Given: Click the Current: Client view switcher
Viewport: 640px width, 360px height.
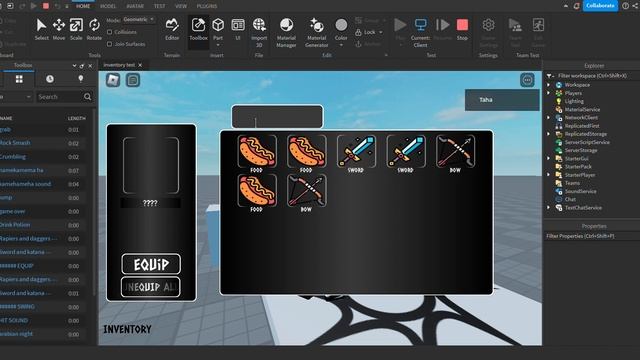Looking at the screenshot, I should [420, 32].
